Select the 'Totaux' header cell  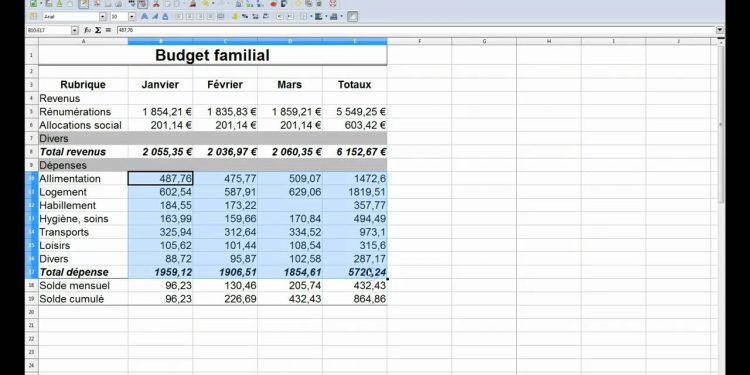tap(355, 85)
